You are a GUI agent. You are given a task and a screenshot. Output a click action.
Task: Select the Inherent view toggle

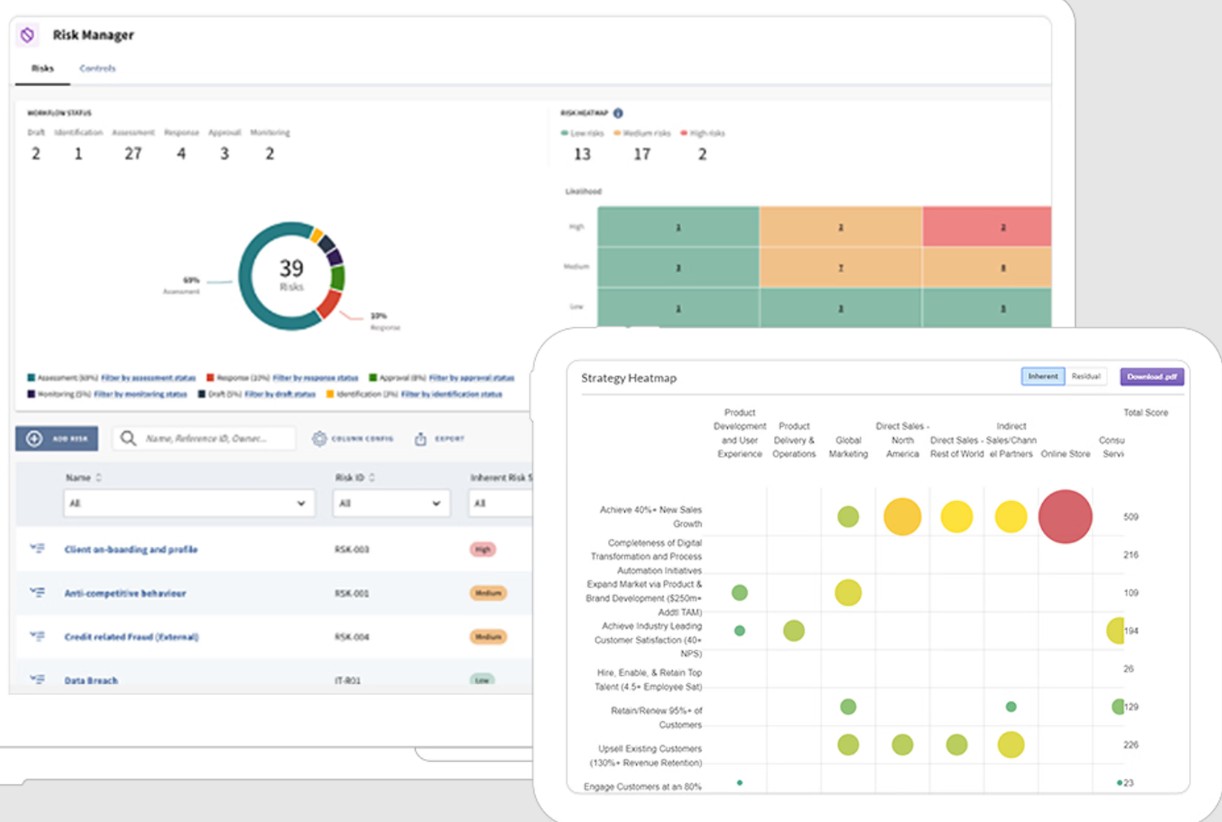pos(1043,376)
